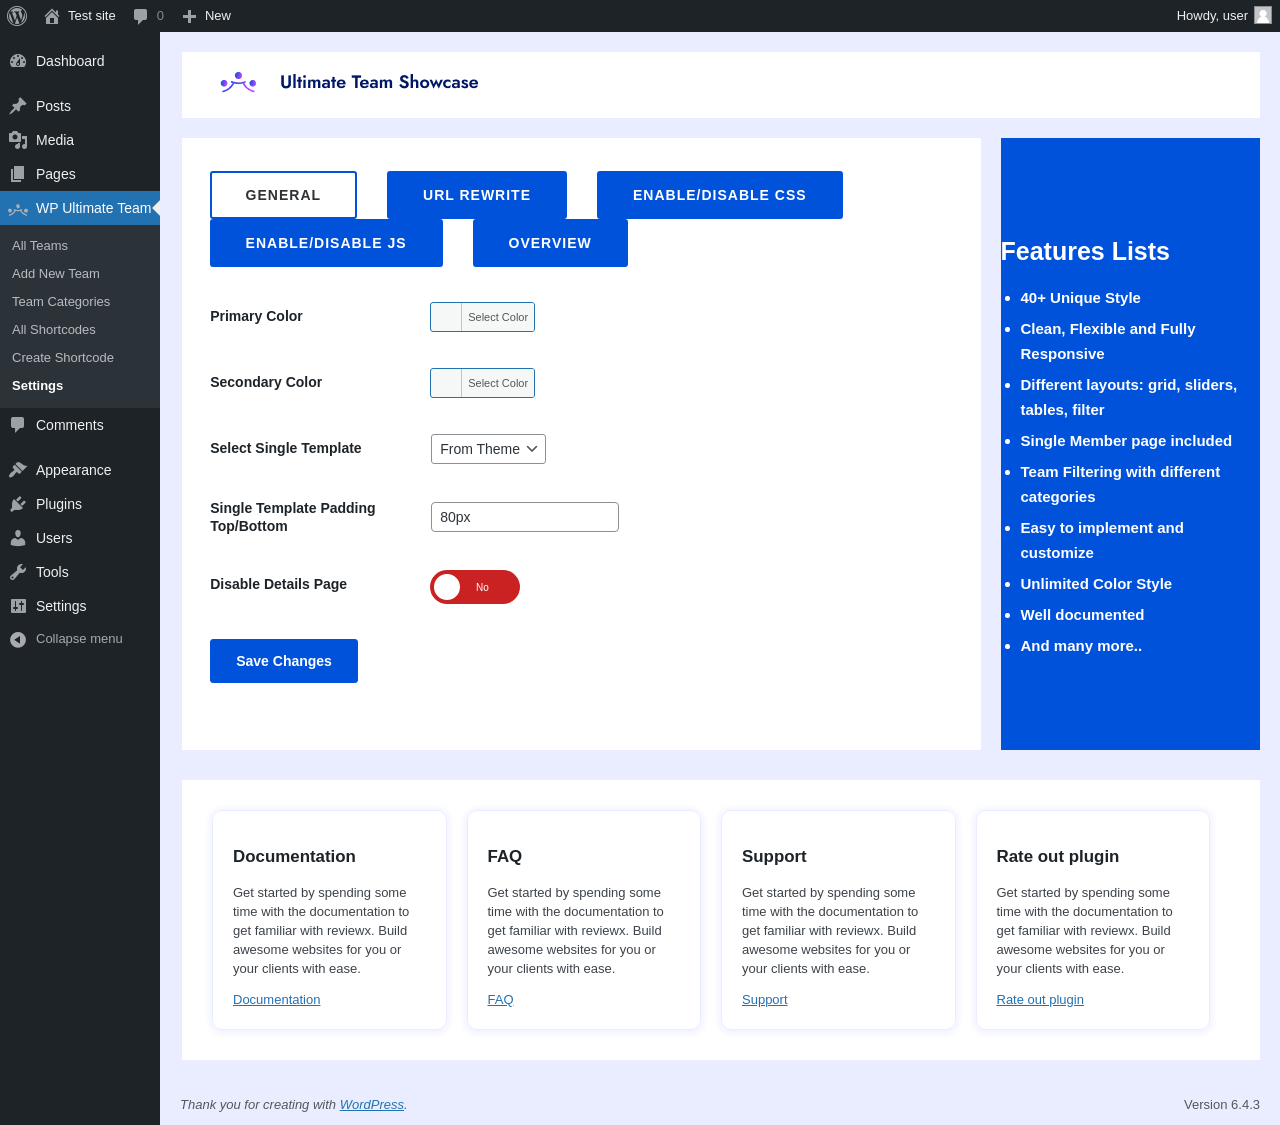Open Add New Team submenu item
The width and height of the screenshot is (1280, 1125).
click(x=56, y=274)
